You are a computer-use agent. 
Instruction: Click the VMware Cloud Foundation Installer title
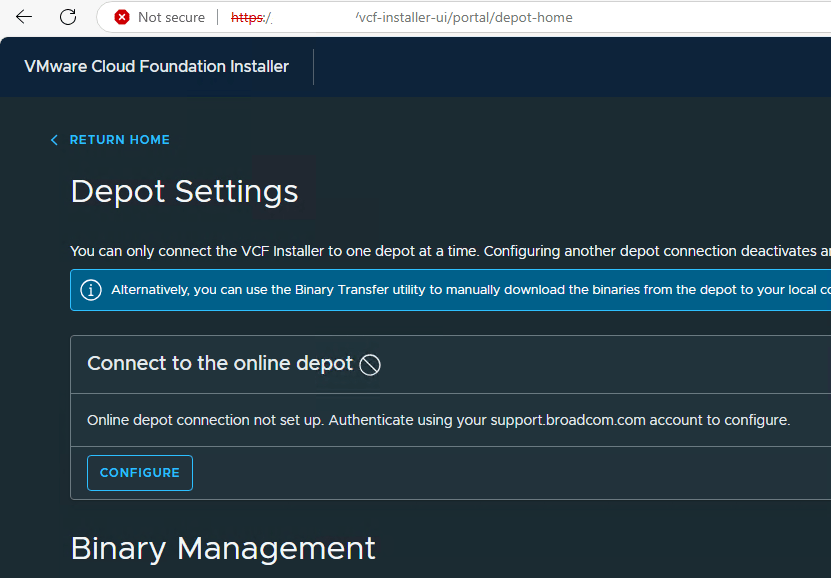156,67
